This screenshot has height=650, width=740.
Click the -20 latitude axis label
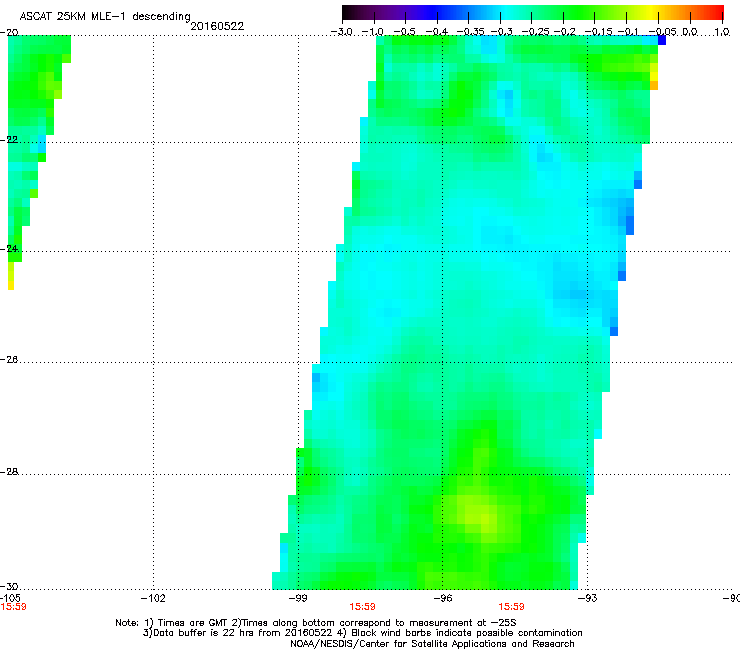(9, 32)
